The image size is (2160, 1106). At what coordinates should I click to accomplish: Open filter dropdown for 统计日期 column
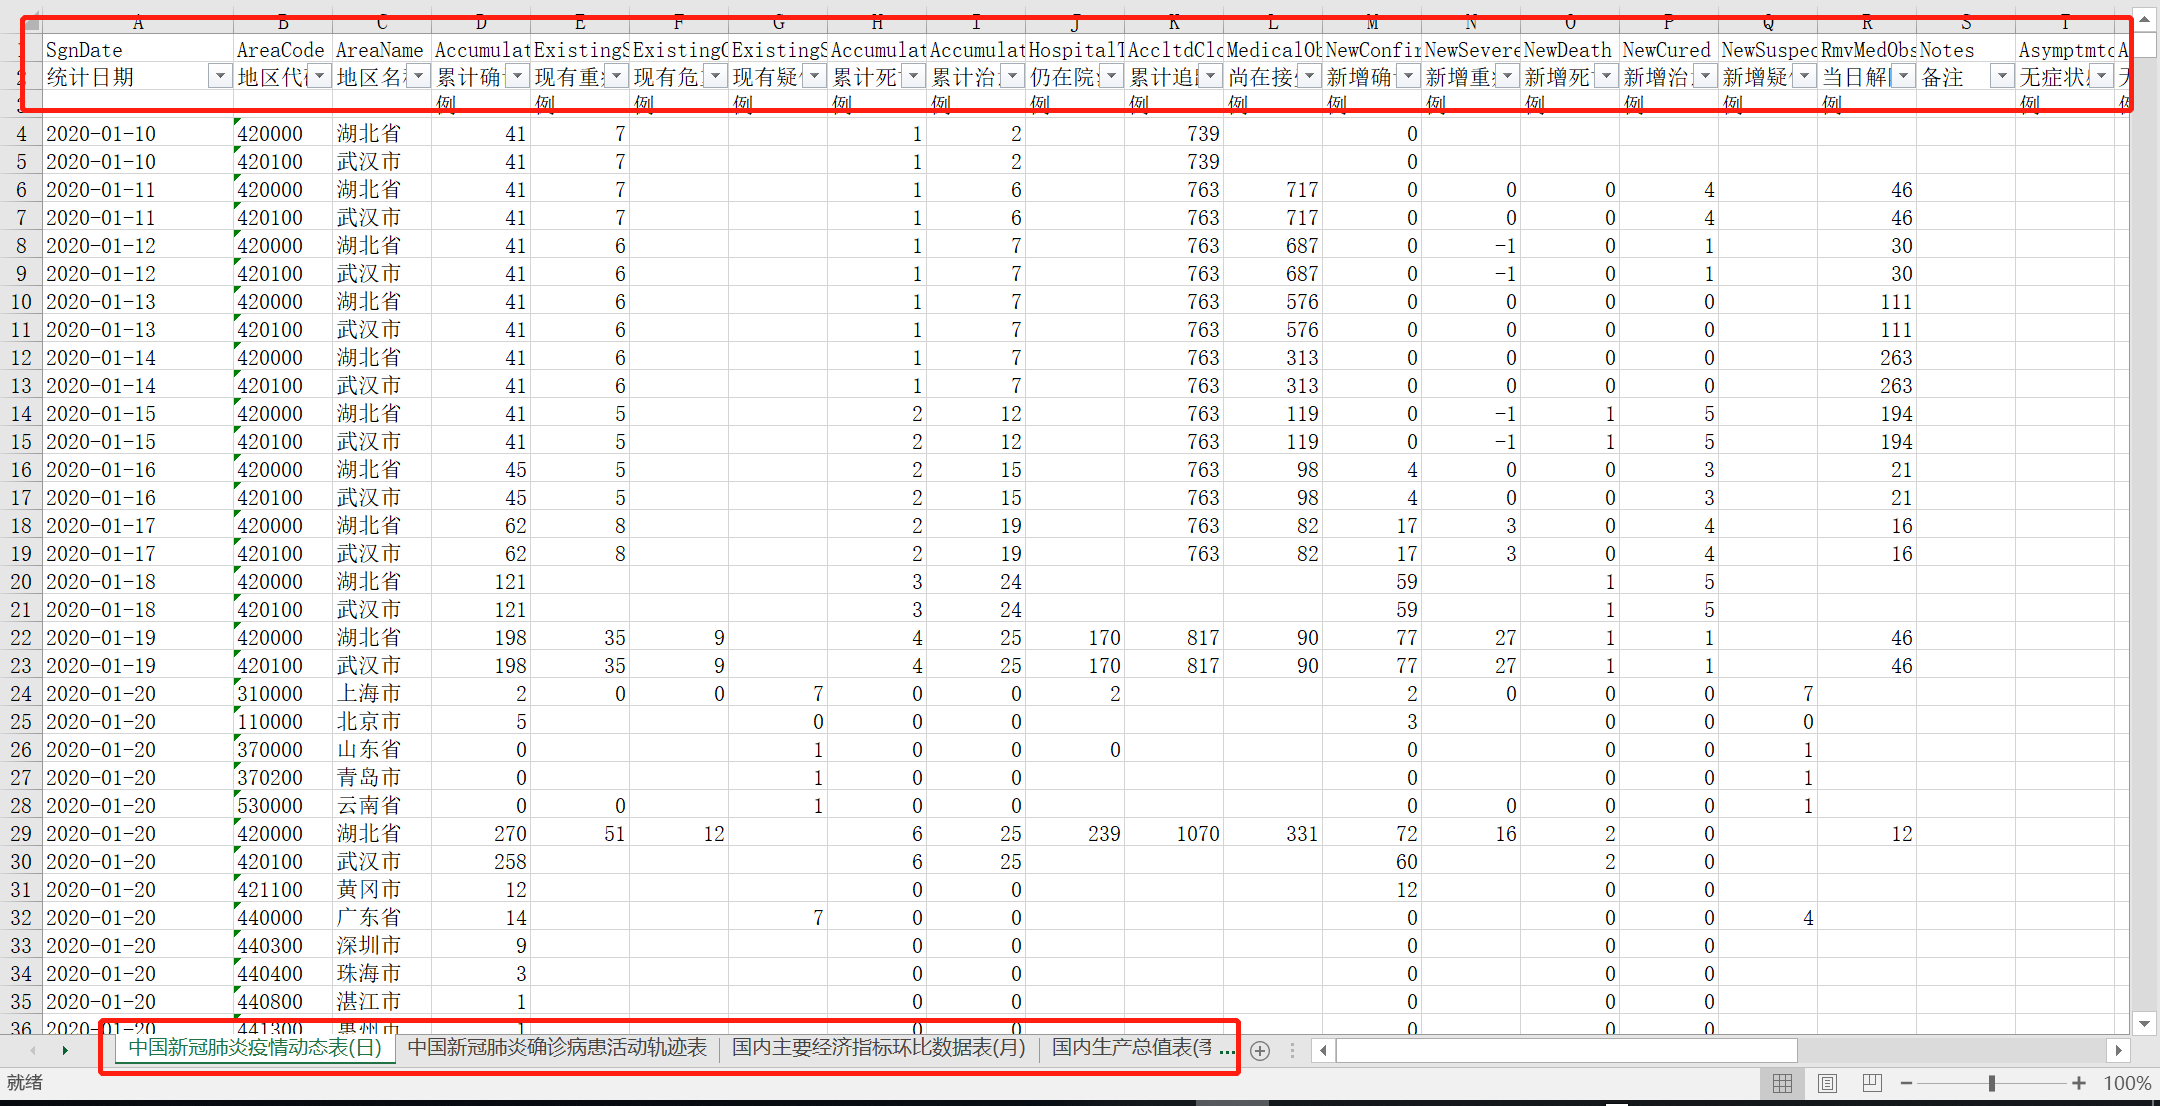click(219, 77)
